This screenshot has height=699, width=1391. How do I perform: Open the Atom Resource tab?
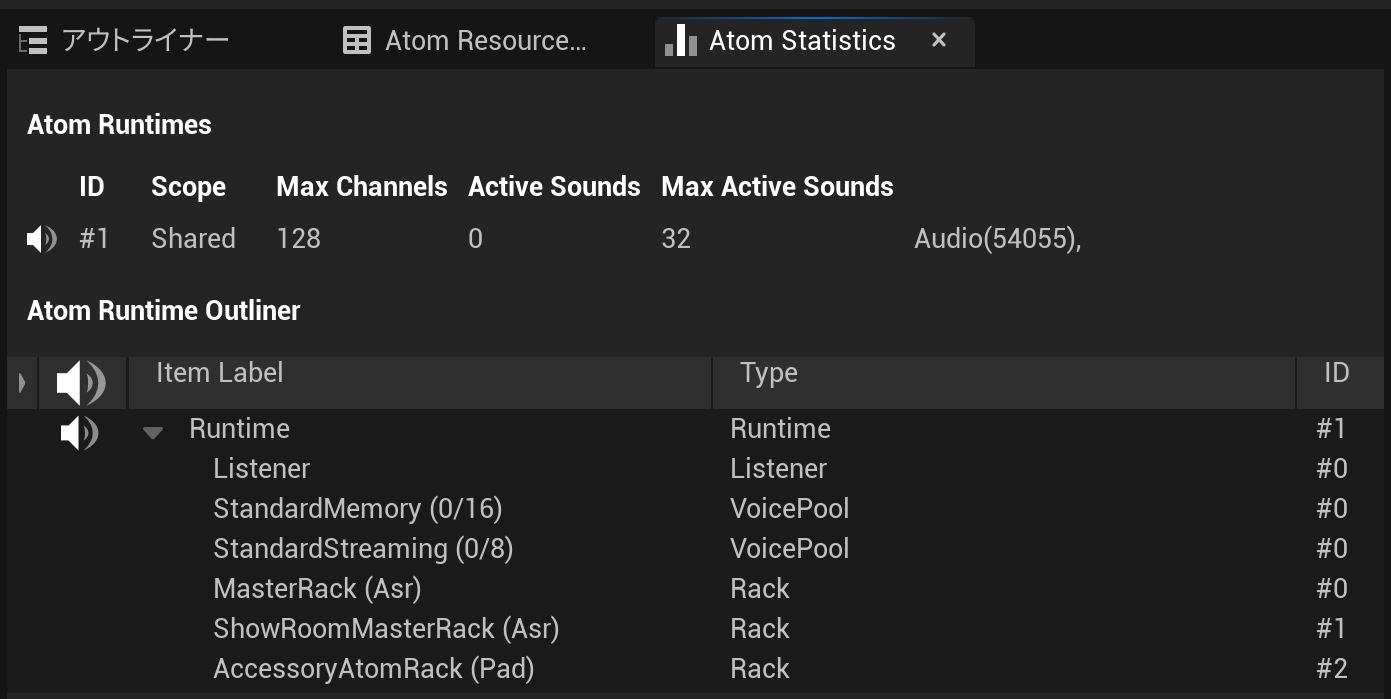[485, 41]
